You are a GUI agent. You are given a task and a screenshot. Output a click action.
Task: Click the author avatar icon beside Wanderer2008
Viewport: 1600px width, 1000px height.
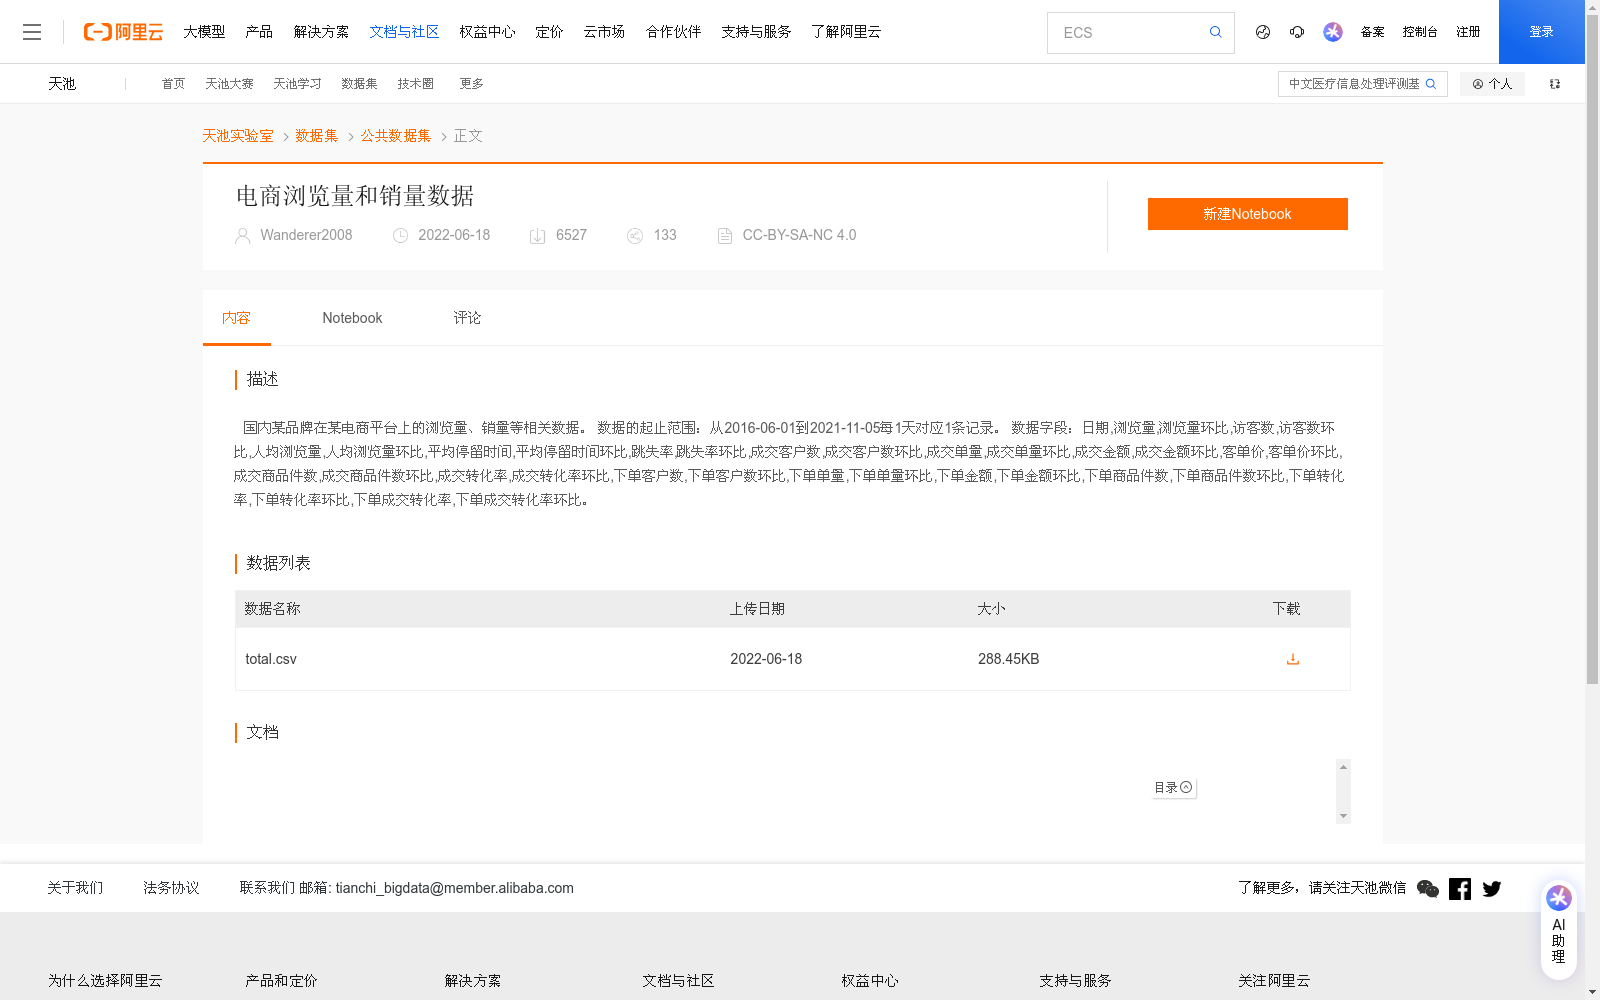[x=242, y=236]
